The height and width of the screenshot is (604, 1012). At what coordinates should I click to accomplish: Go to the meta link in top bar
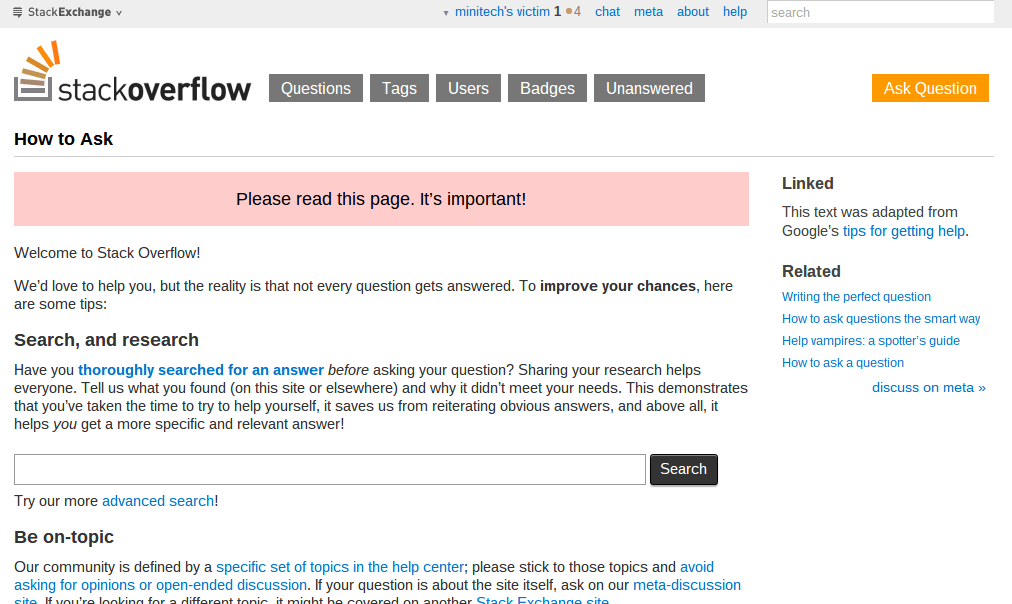point(648,12)
